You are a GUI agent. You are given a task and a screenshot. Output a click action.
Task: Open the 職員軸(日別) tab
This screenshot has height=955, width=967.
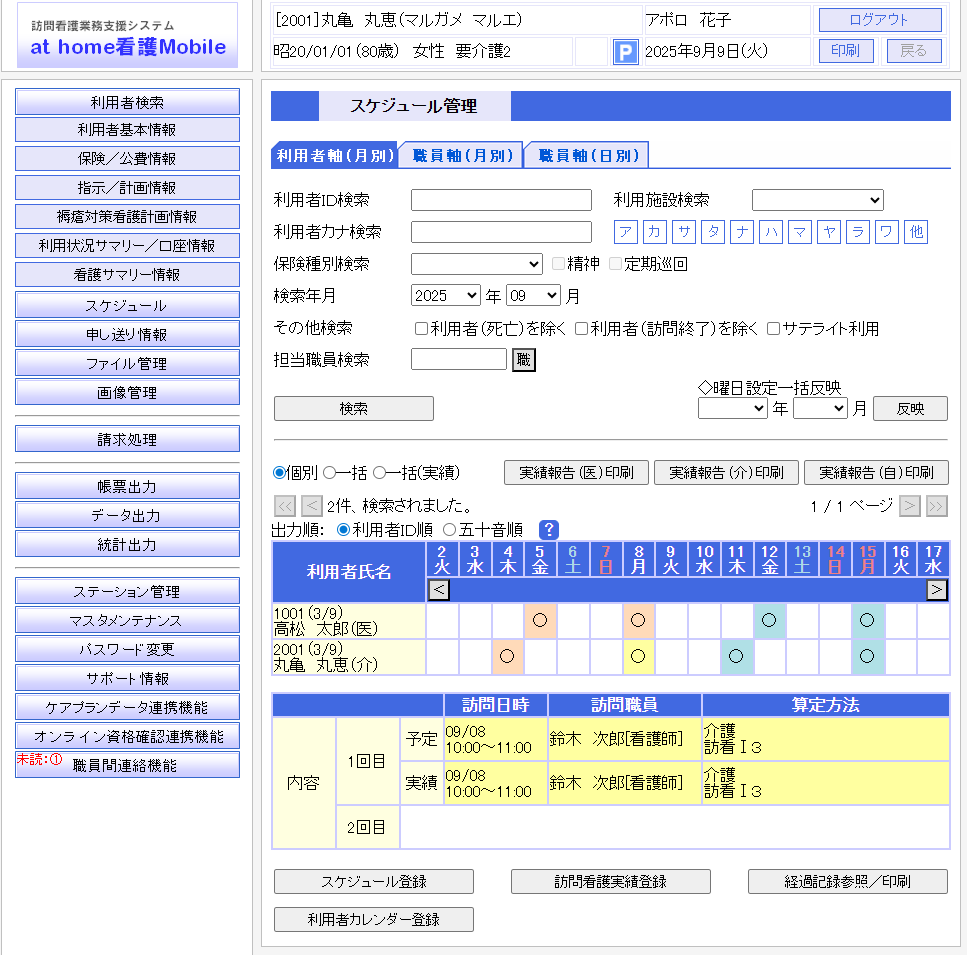click(x=587, y=156)
